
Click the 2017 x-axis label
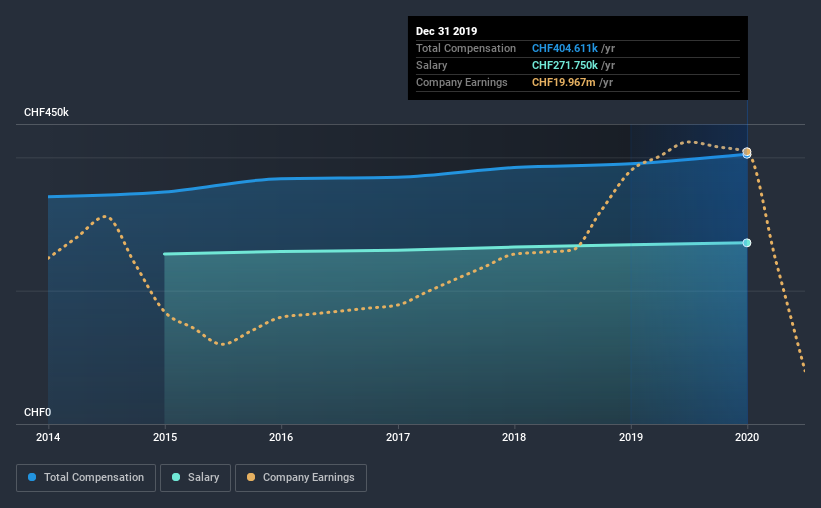coord(398,437)
